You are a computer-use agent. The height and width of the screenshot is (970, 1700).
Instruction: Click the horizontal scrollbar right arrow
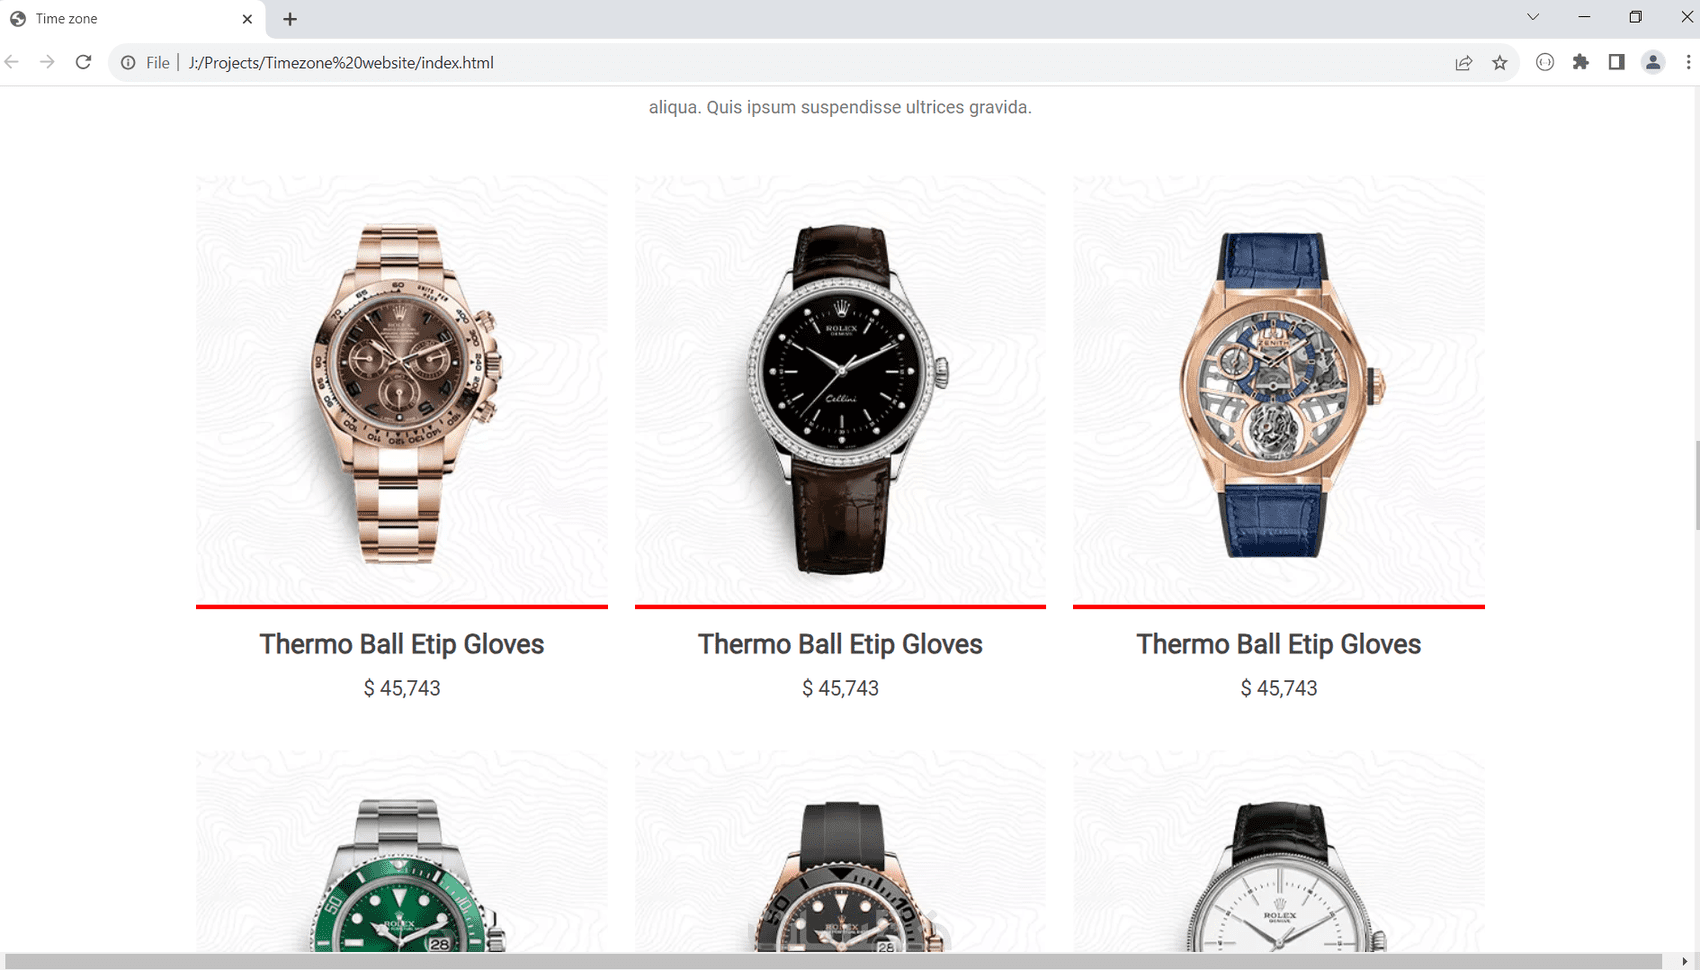(1684, 961)
